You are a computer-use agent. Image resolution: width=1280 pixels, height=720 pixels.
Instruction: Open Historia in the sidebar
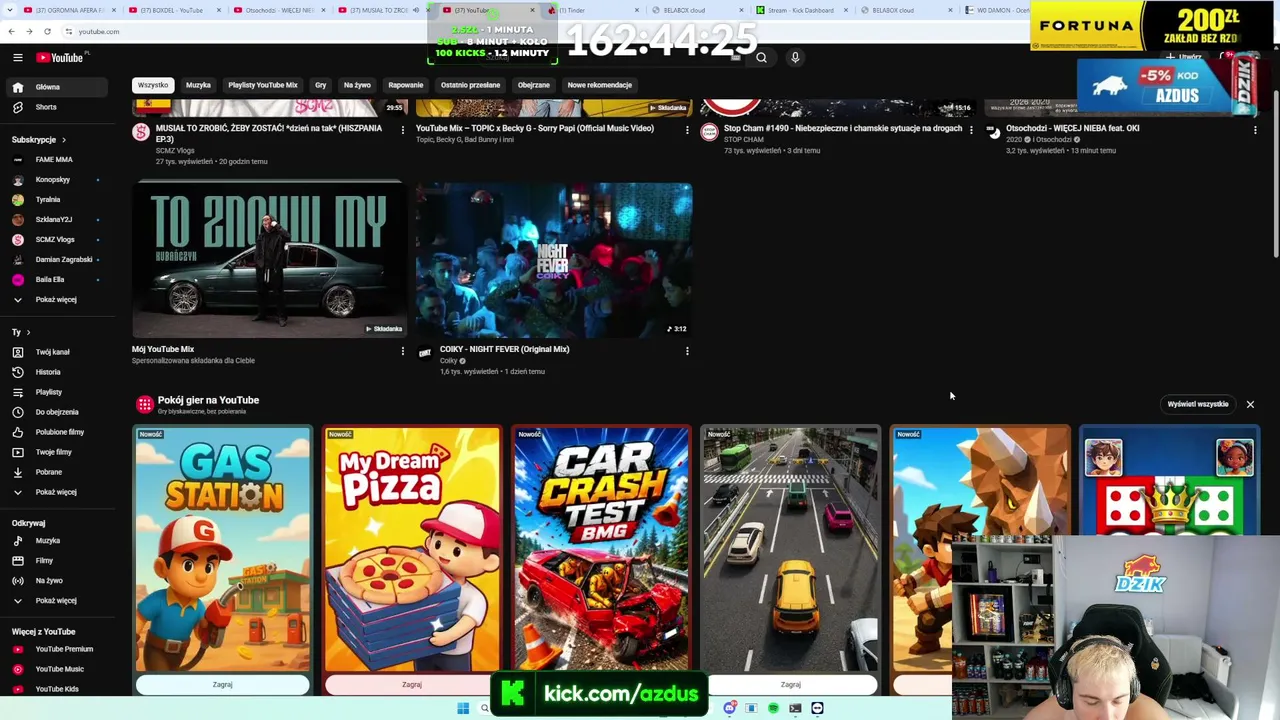coord(55,372)
